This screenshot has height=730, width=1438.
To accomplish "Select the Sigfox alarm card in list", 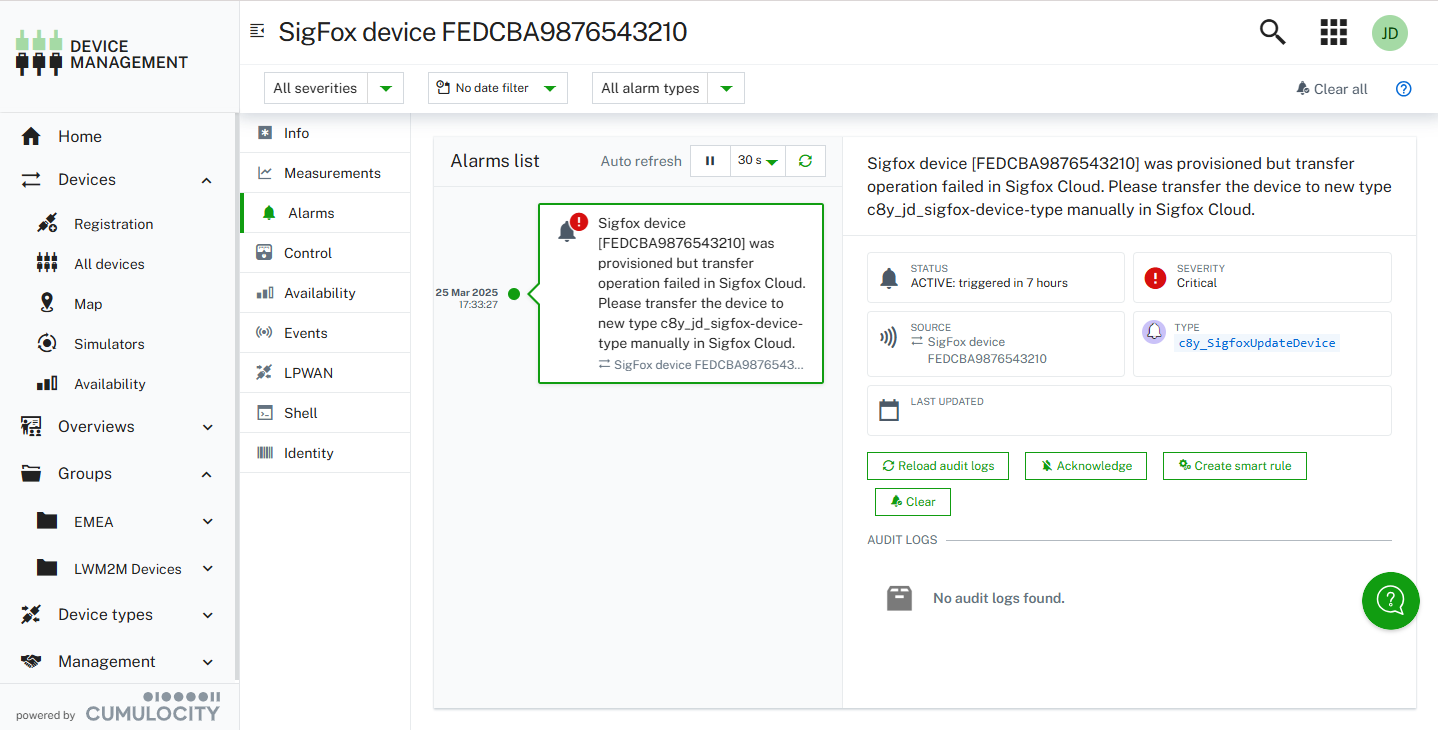I will (690, 293).
